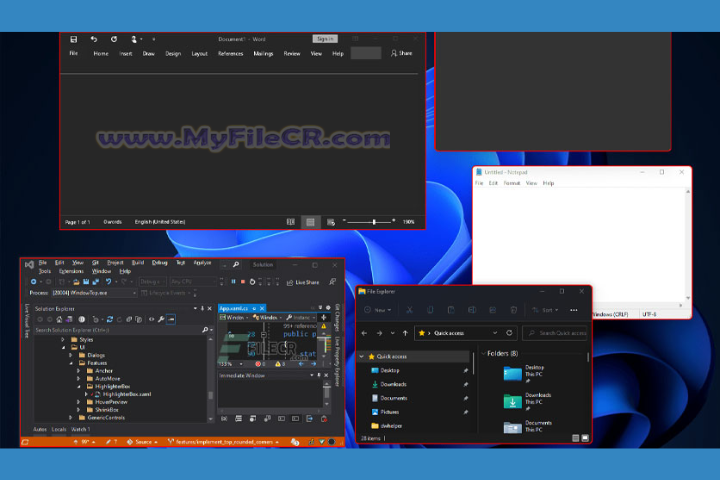Screen dimensions: 720x480
Task: Open the Debug menu in Visual Studio
Action: point(159,263)
